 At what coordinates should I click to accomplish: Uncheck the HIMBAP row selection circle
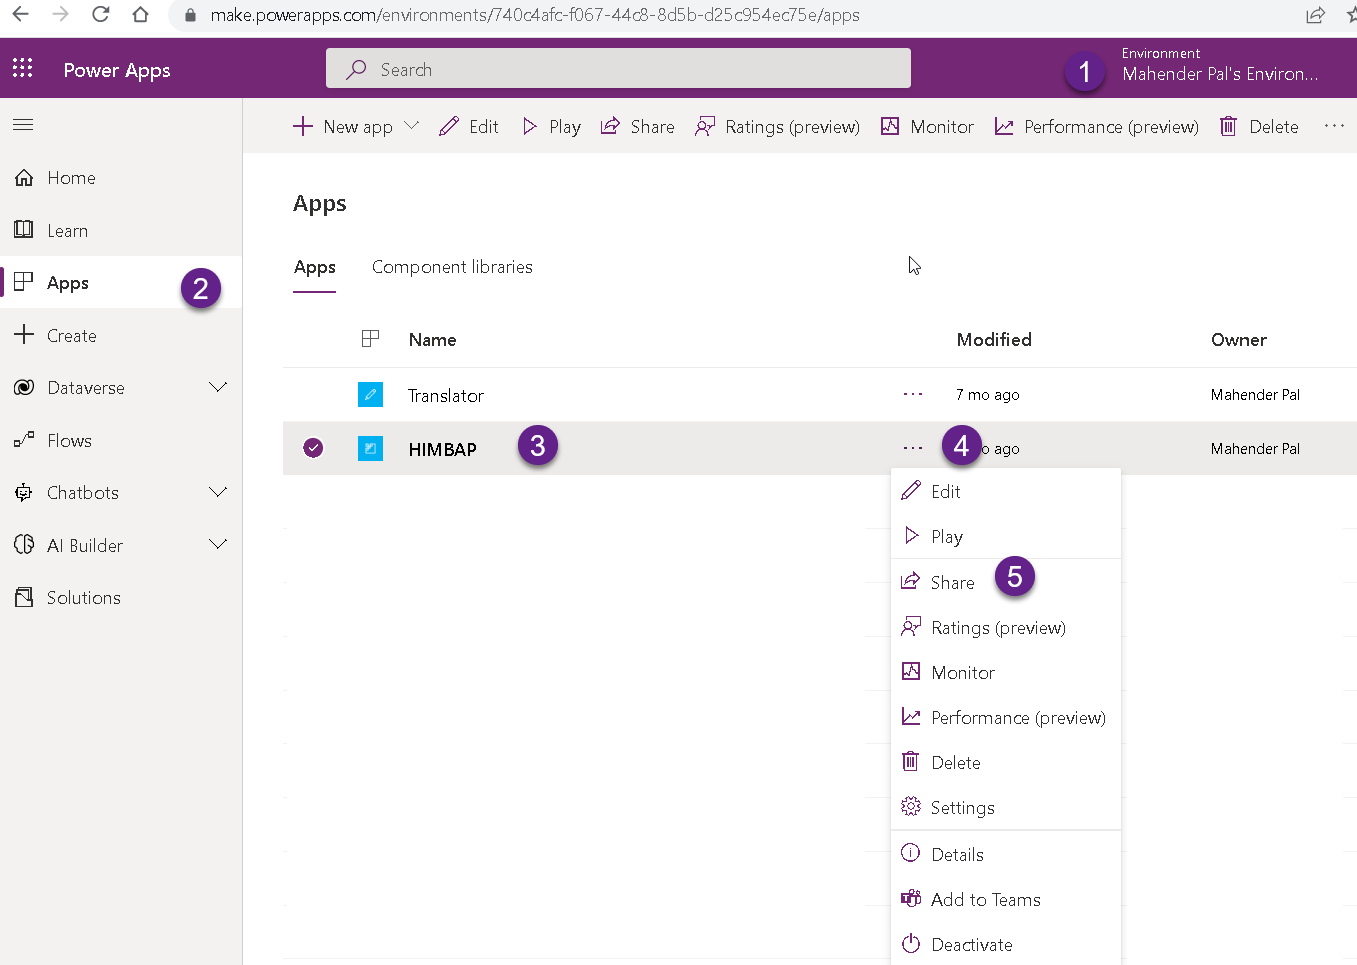point(313,448)
